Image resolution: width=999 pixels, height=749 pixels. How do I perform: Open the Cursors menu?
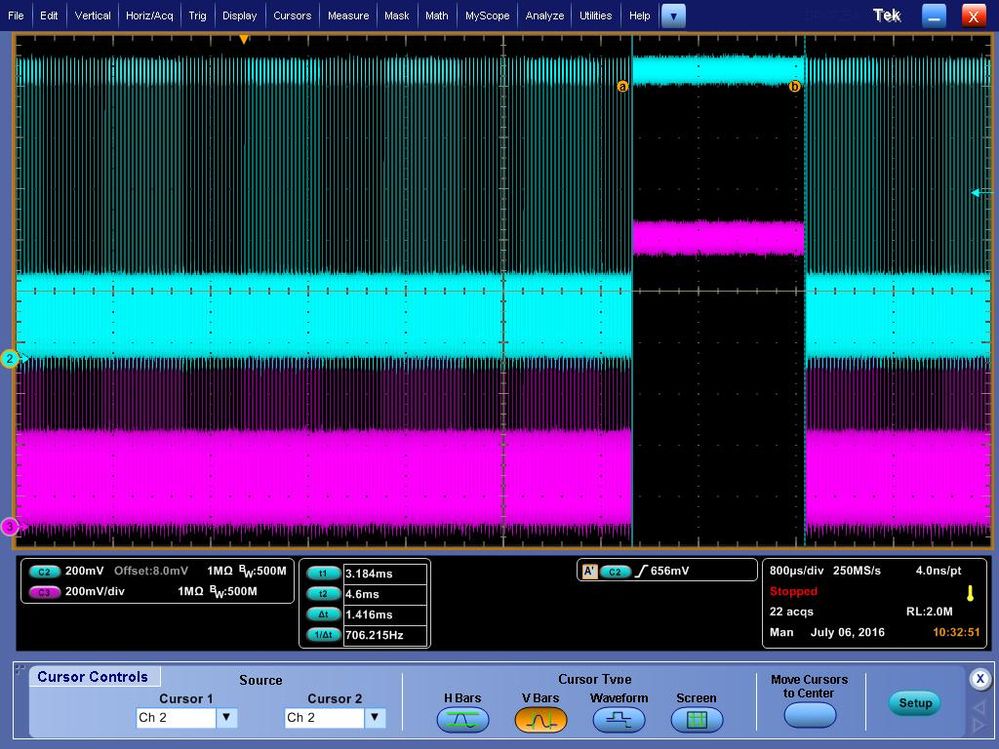[292, 15]
